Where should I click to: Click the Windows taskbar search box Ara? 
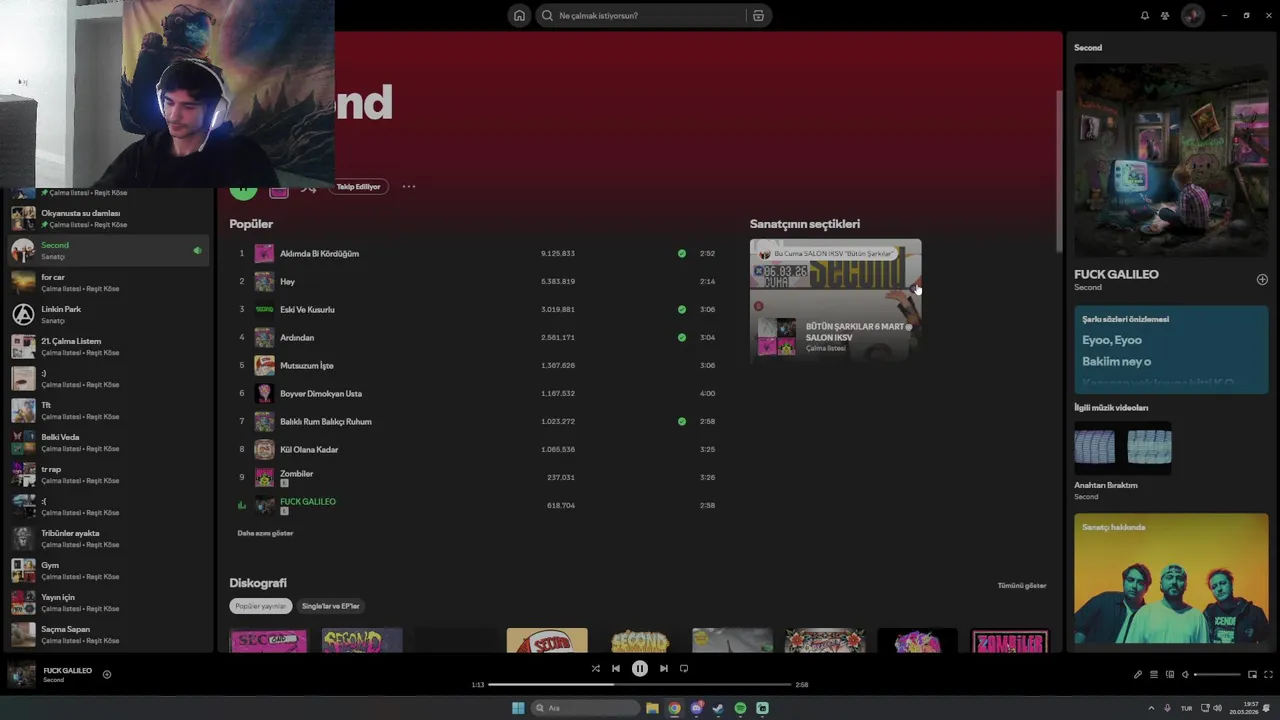tap(585, 708)
